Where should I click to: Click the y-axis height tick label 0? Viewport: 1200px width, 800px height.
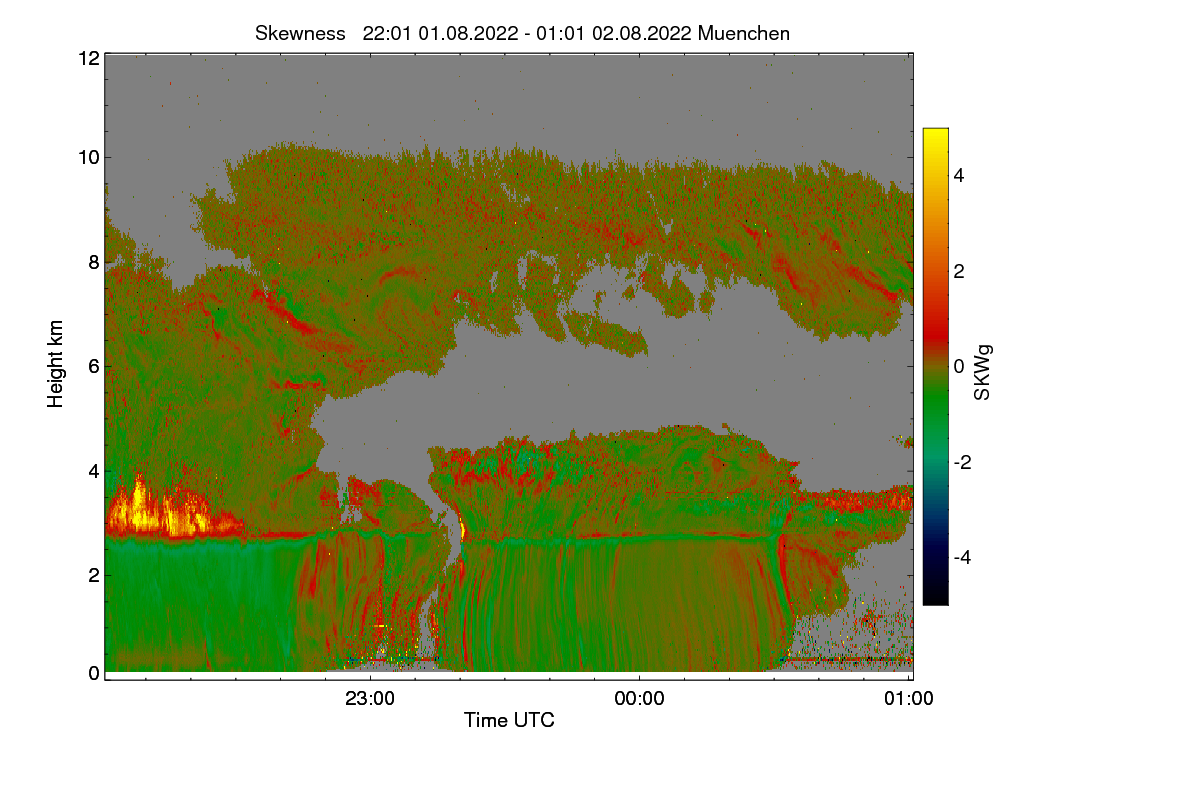(93, 673)
